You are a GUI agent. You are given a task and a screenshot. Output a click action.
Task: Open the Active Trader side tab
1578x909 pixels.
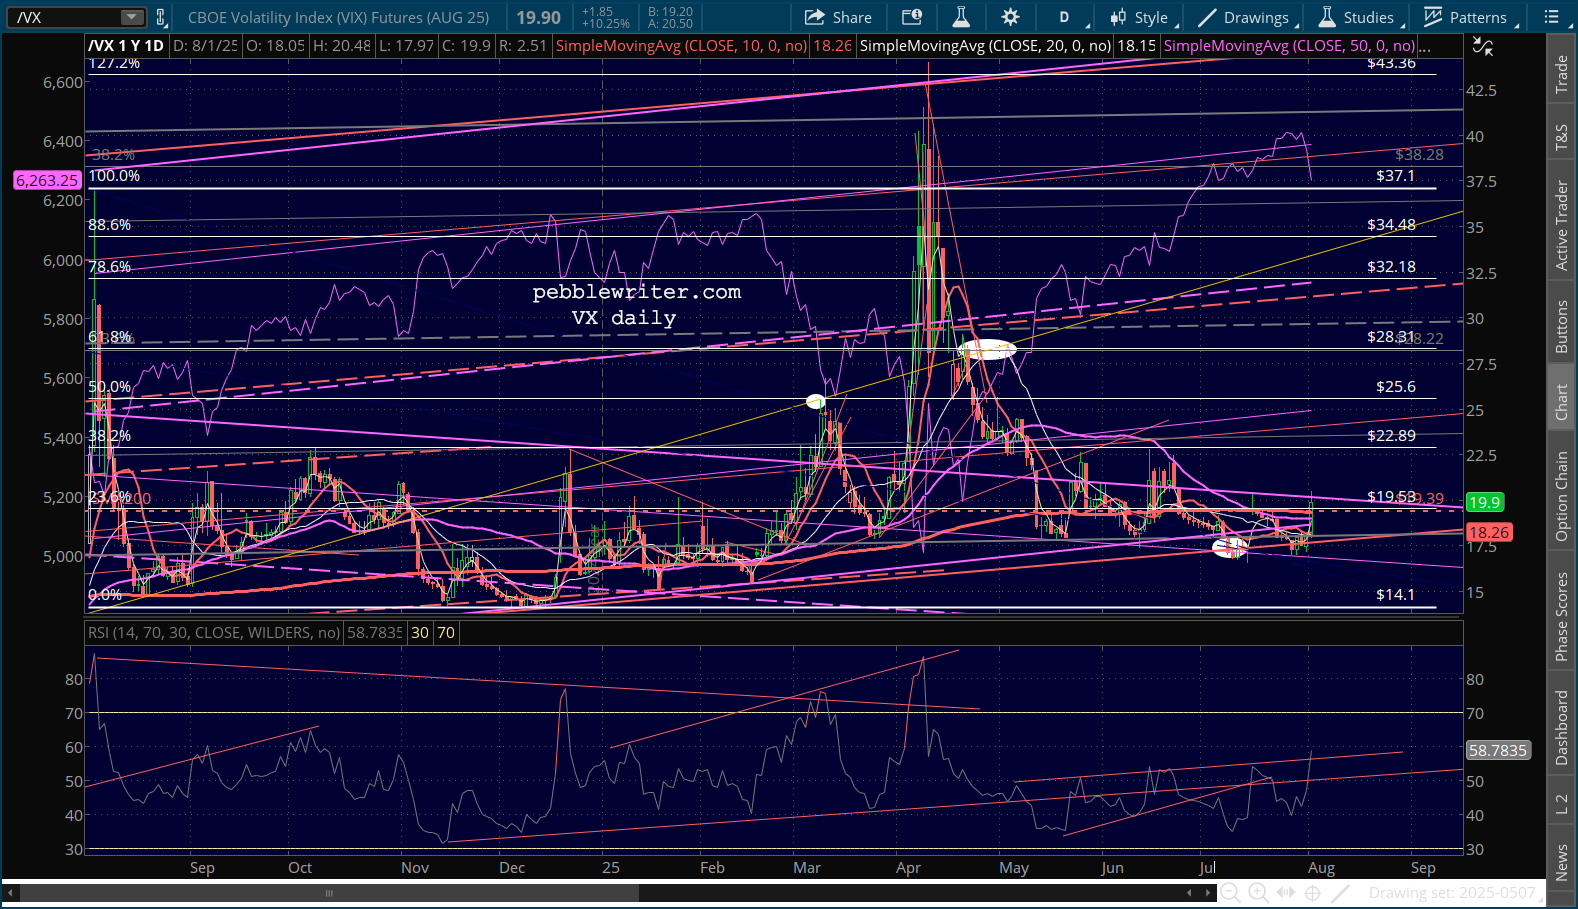1561,225
